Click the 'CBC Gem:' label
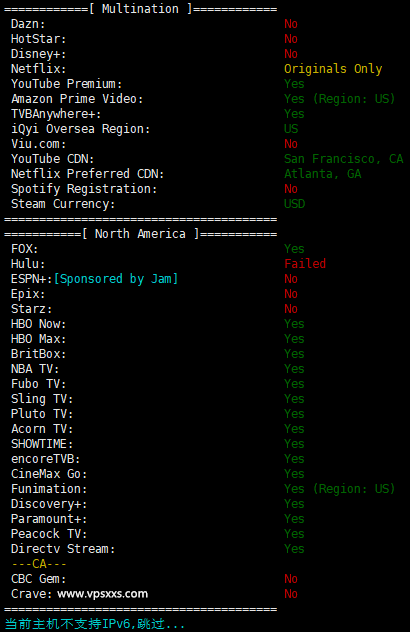This screenshot has height=632, width=410. [38, 579]
